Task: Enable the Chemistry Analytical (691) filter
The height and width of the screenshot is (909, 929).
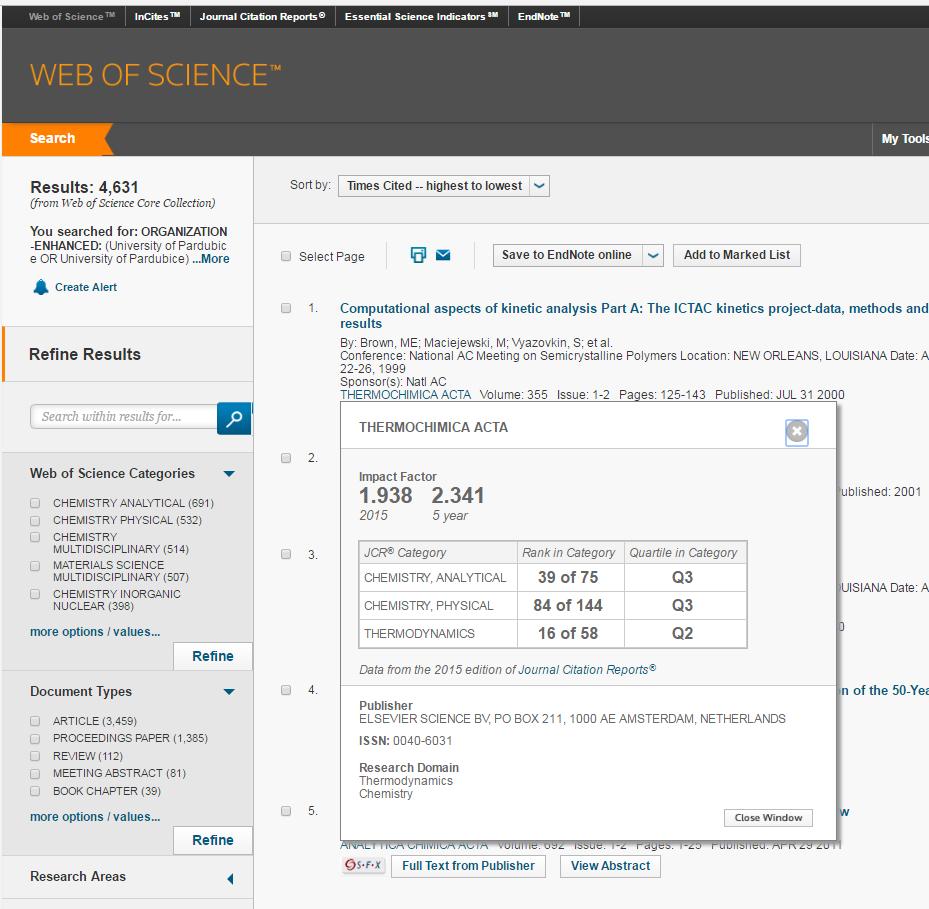Action: 35,503
